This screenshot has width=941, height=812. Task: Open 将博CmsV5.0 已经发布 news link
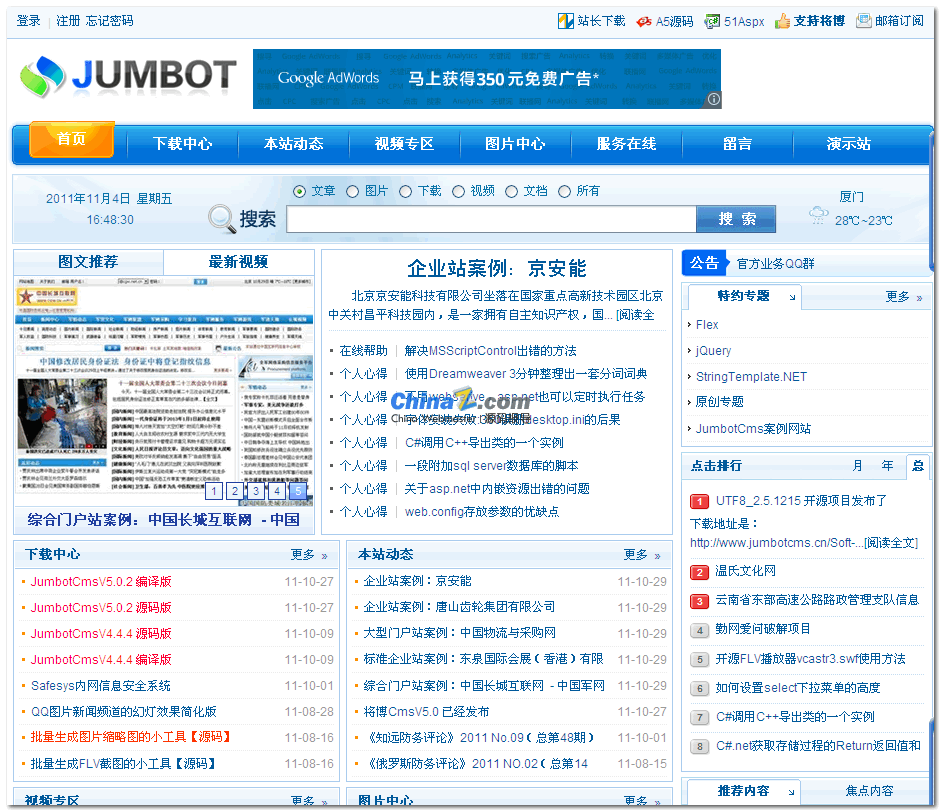pyautogui.click(x=426, y=712)
